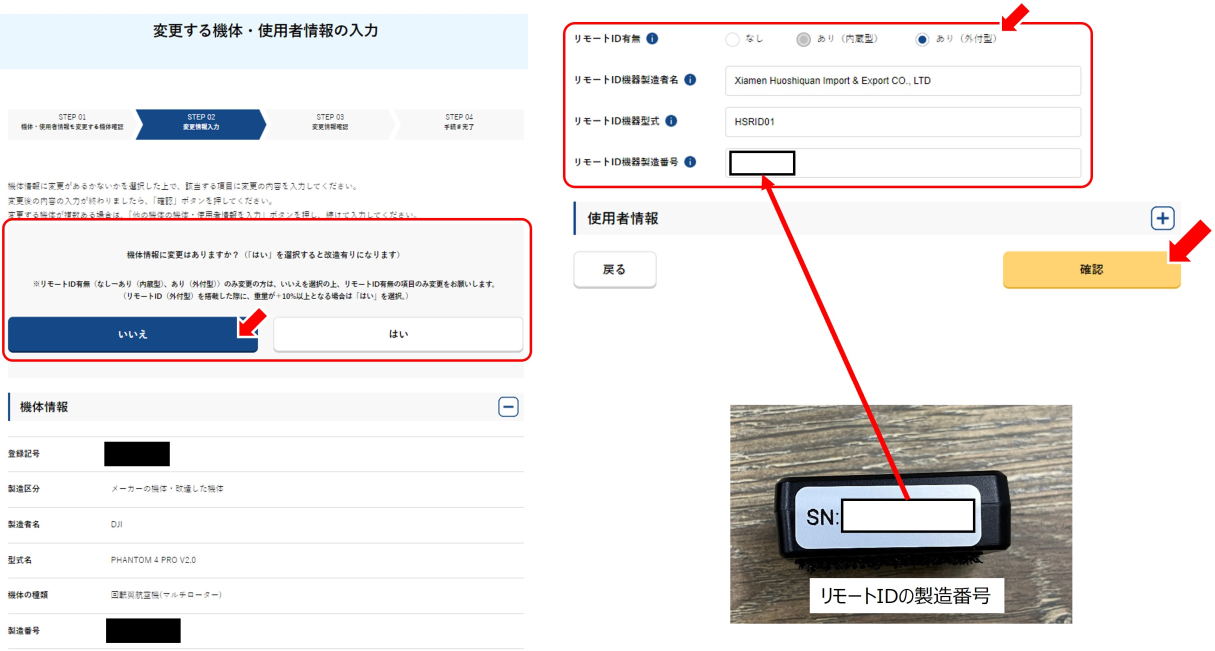Choose the あり（外付型） radio option
The image size is (1215, 651).
point(921,40)
